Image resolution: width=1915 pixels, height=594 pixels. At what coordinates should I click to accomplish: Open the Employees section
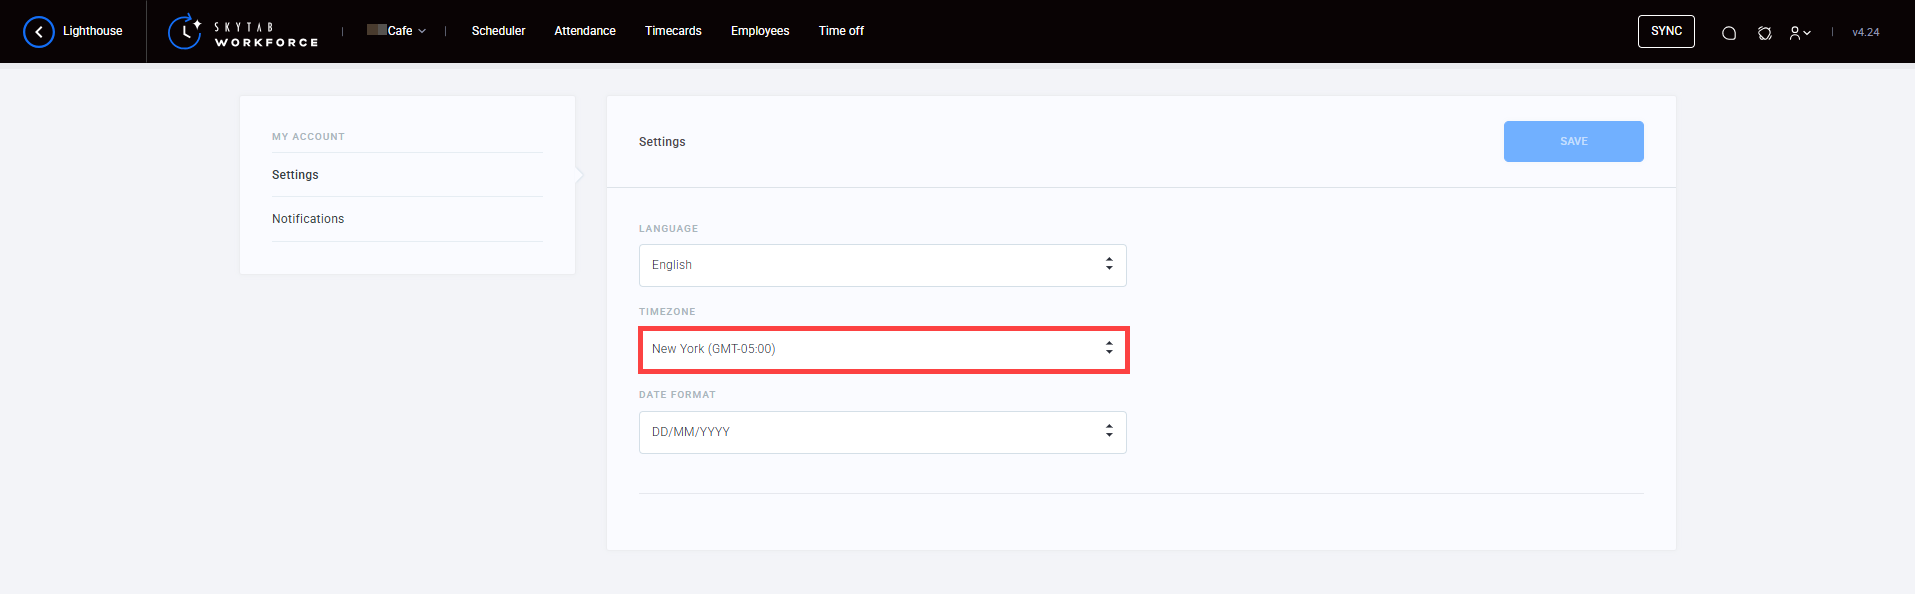click(760, 31)
